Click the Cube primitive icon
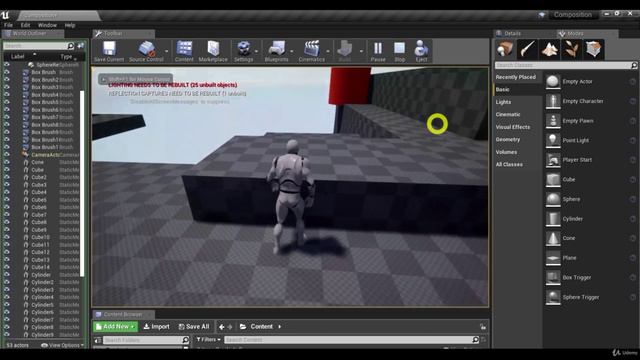 [553, 180]
